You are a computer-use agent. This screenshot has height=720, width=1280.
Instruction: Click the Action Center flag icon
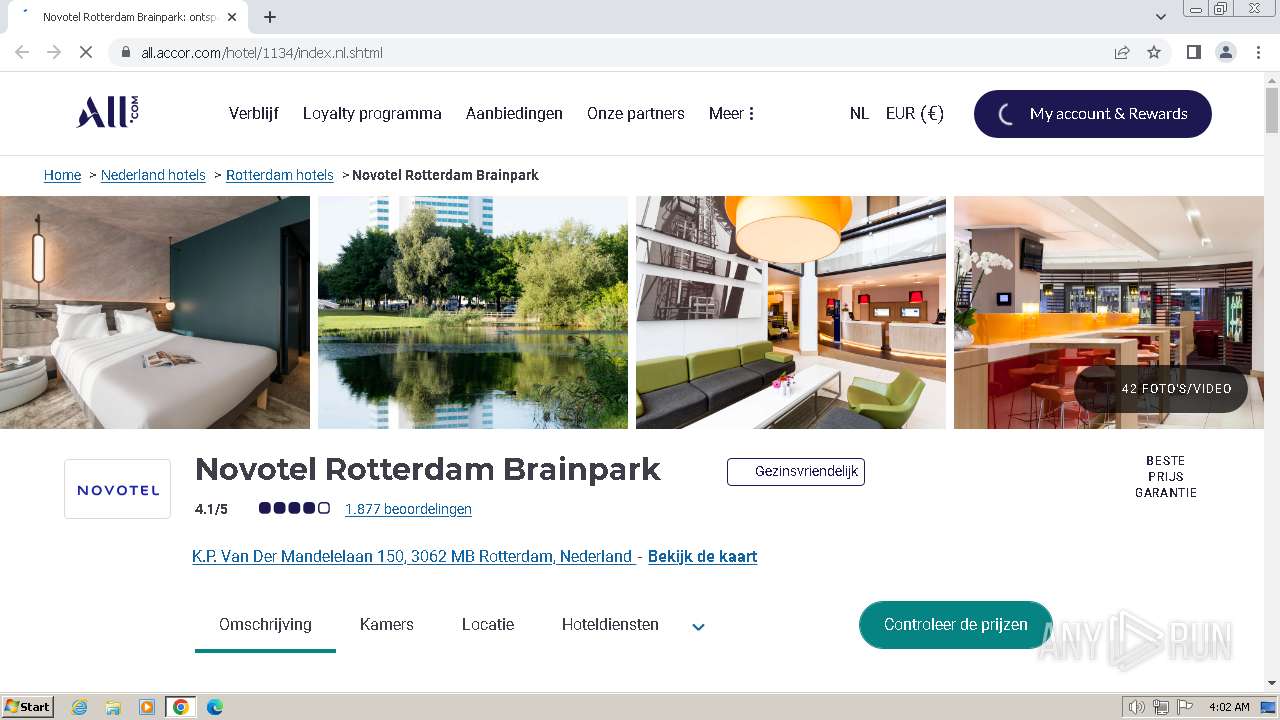point(1185,707)
